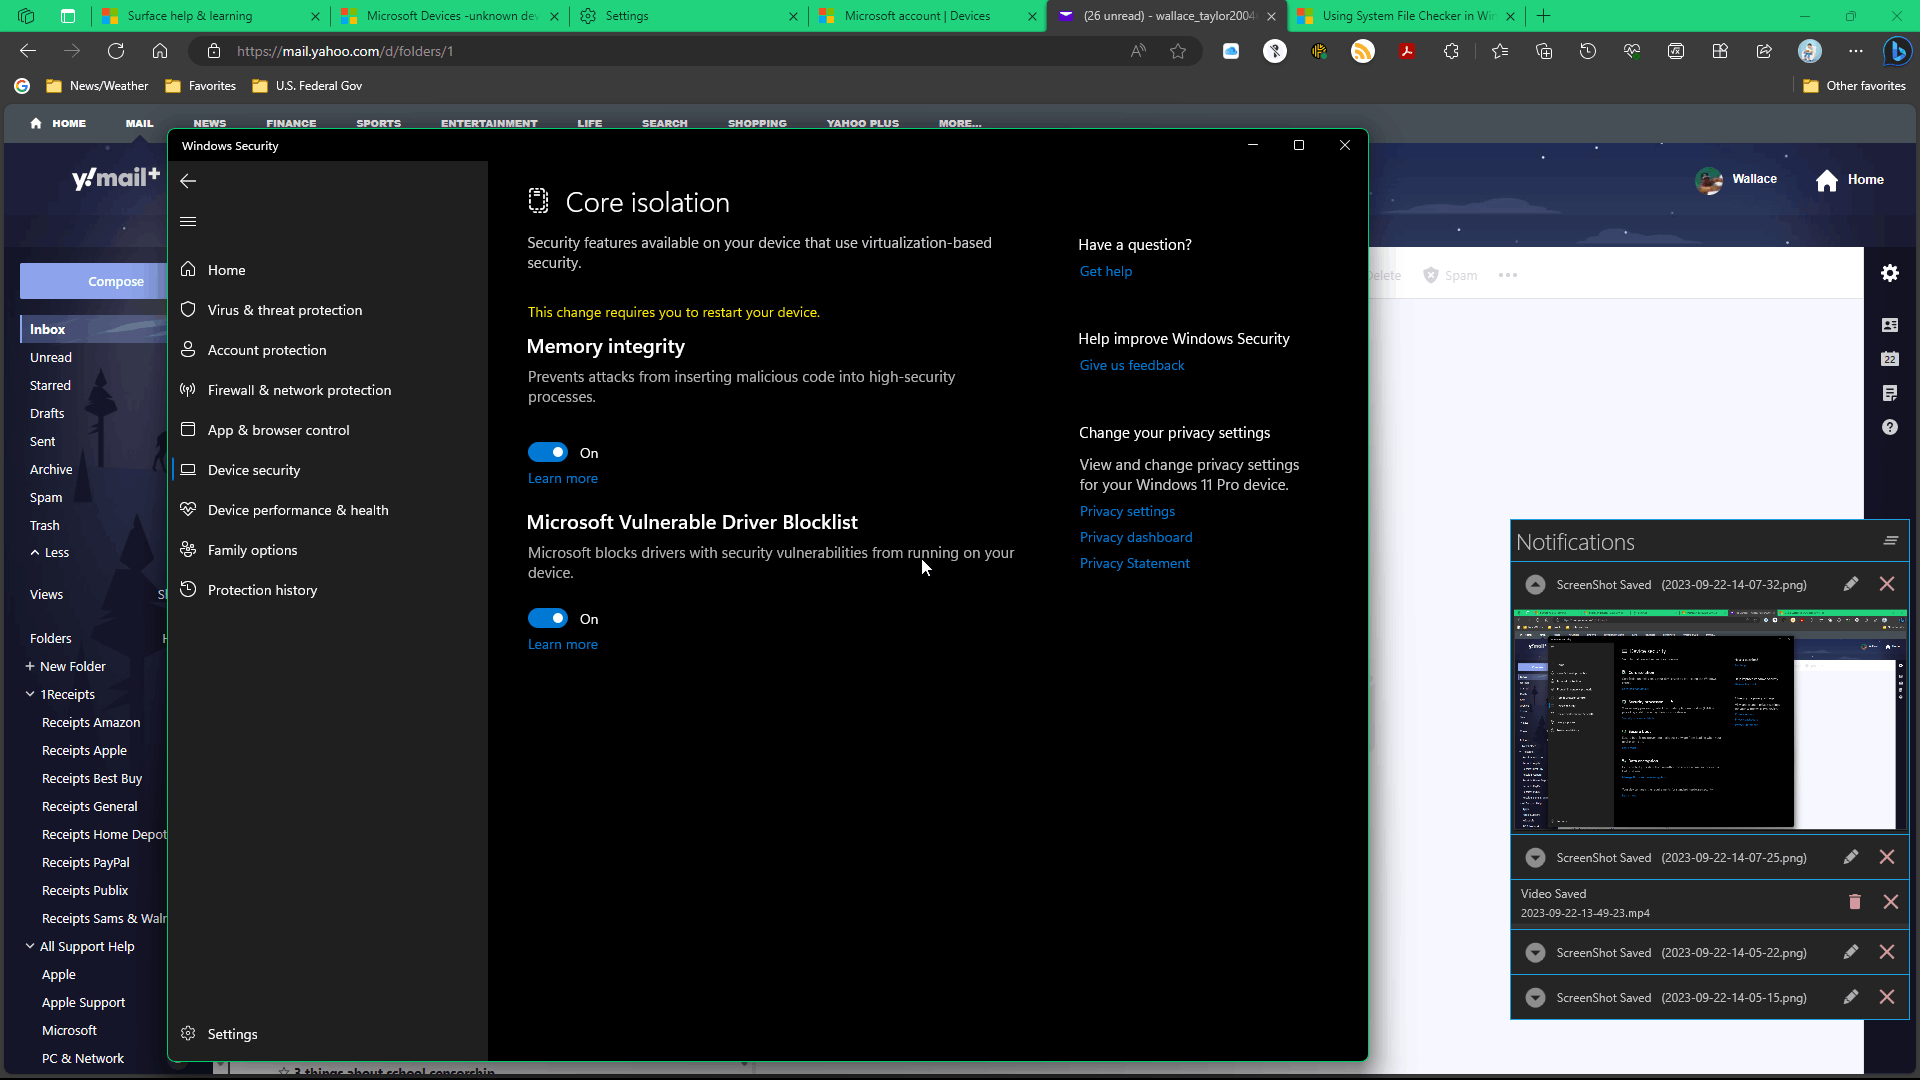Add this page to favorites star
Screen dimensions: 1920x1080
click(x=1178, y=51)
